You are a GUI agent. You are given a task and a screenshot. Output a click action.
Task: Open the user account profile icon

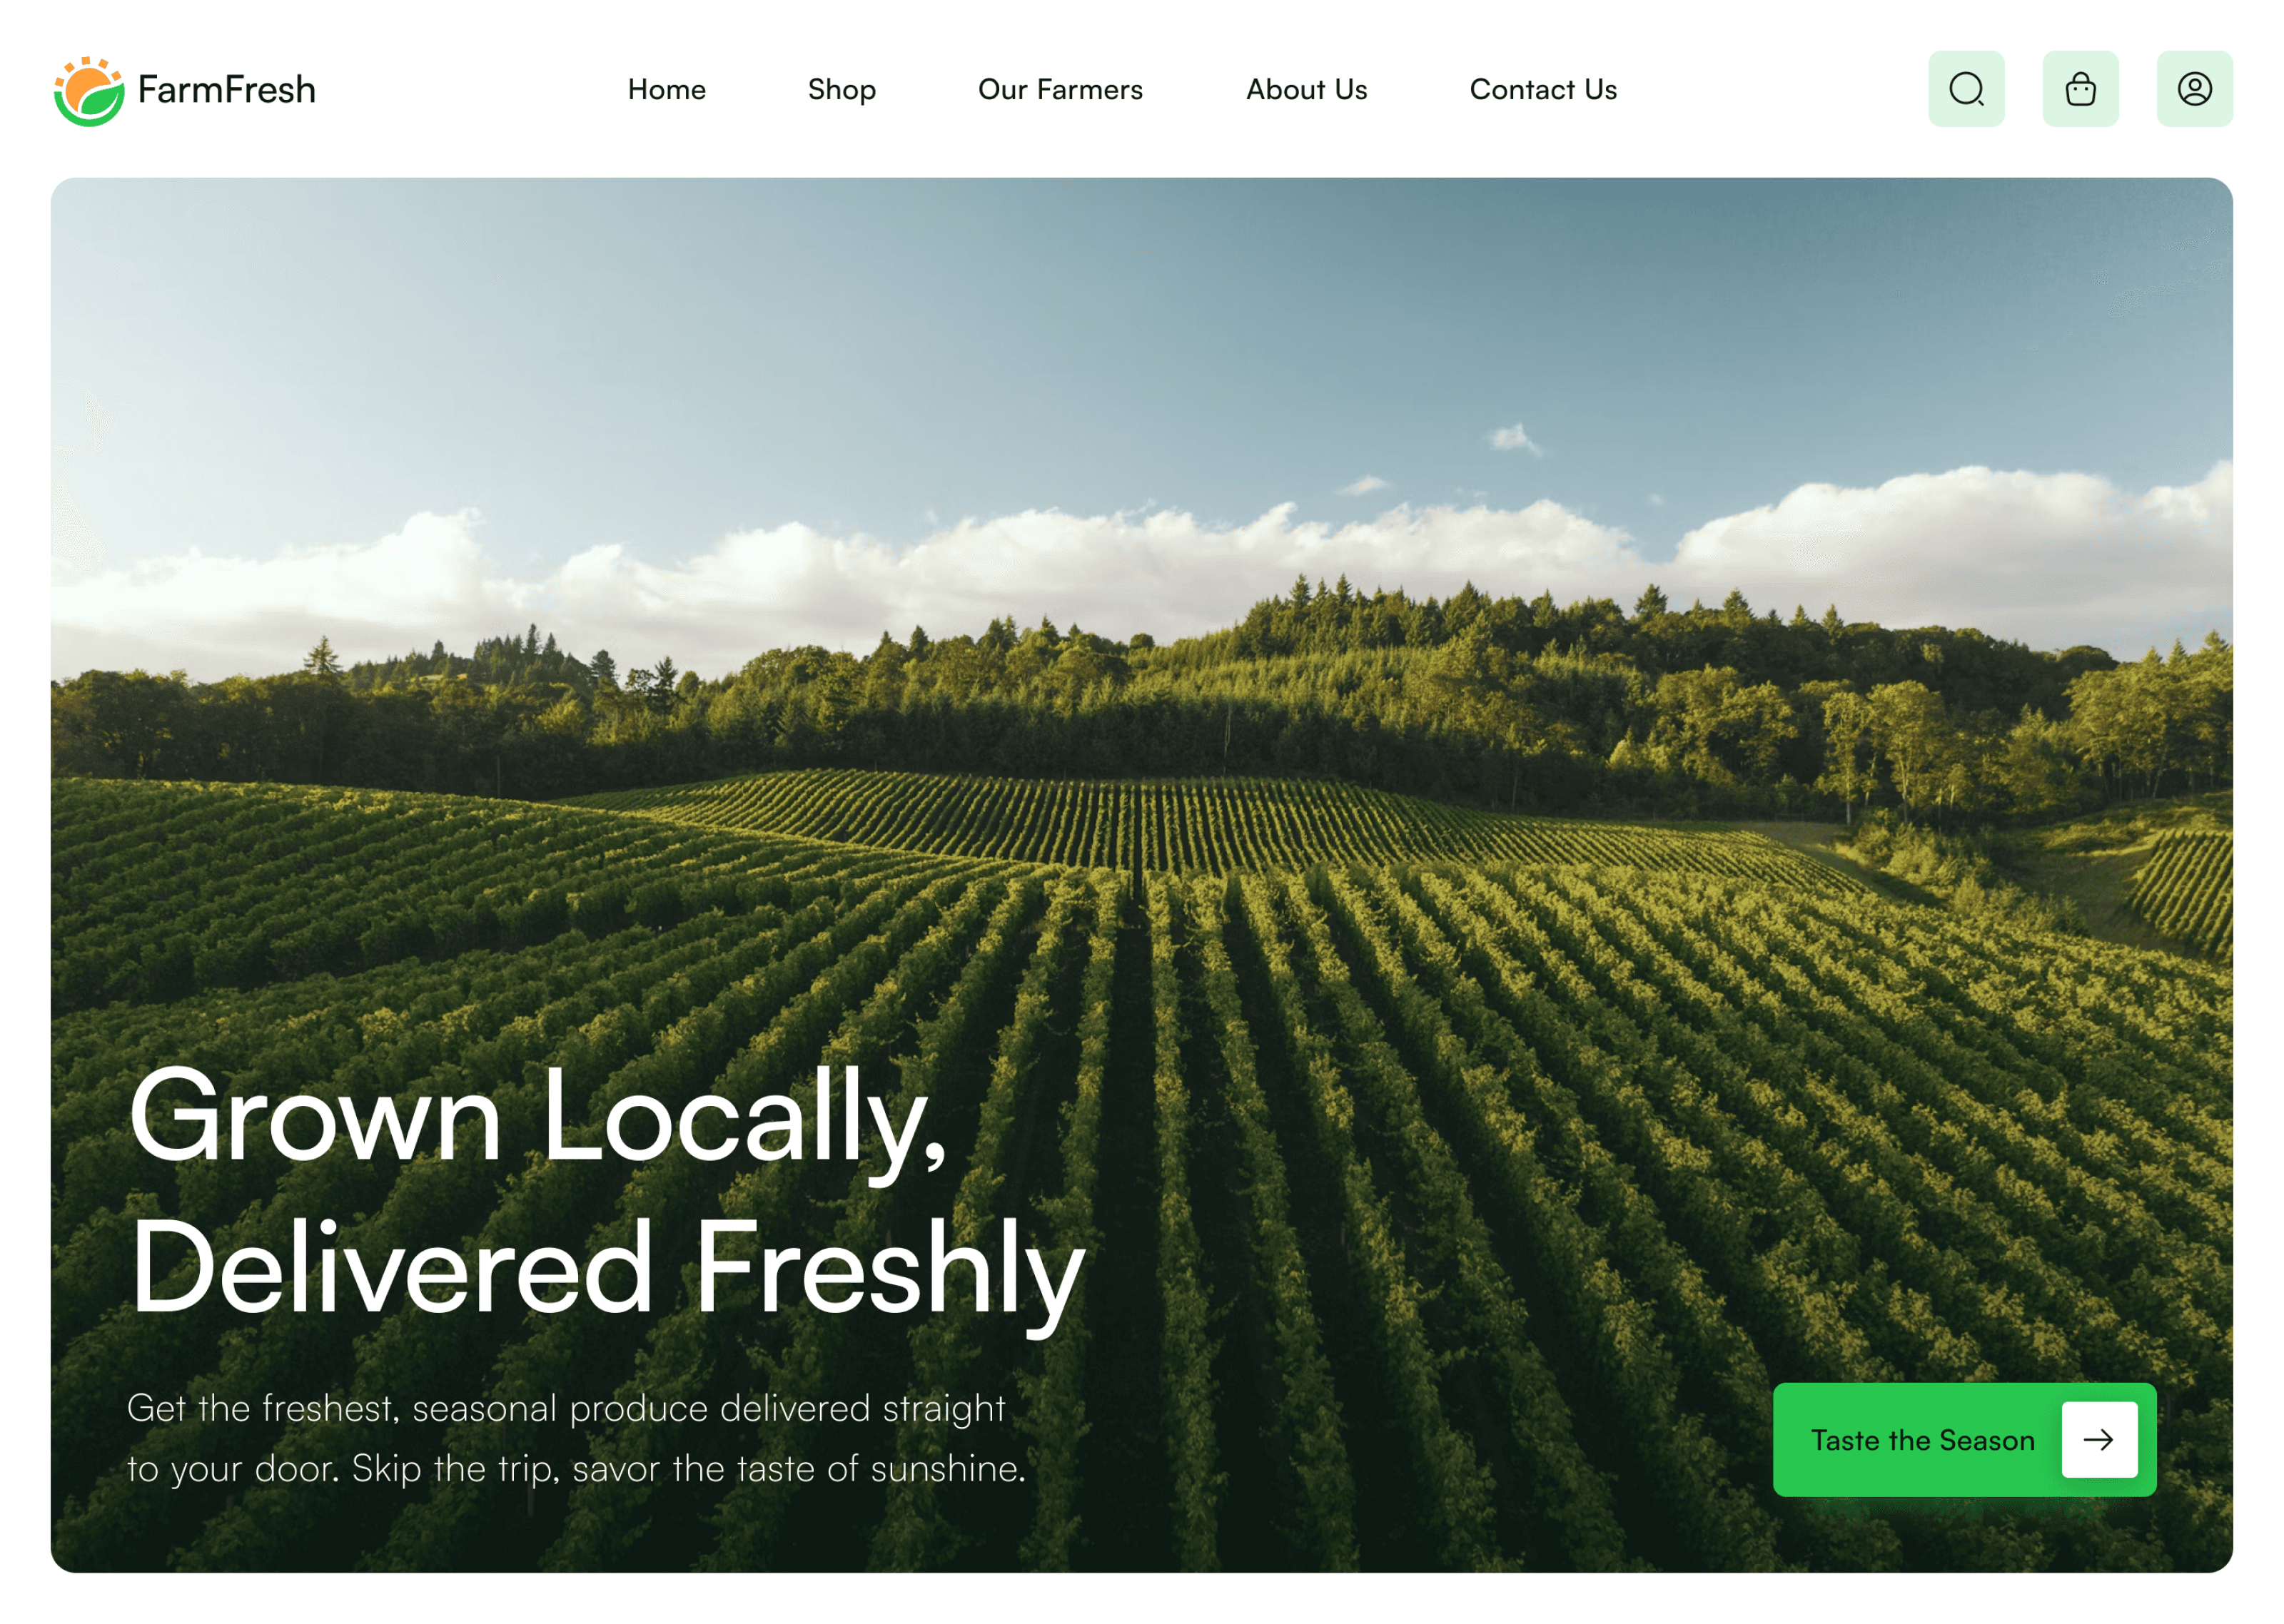2194,89
